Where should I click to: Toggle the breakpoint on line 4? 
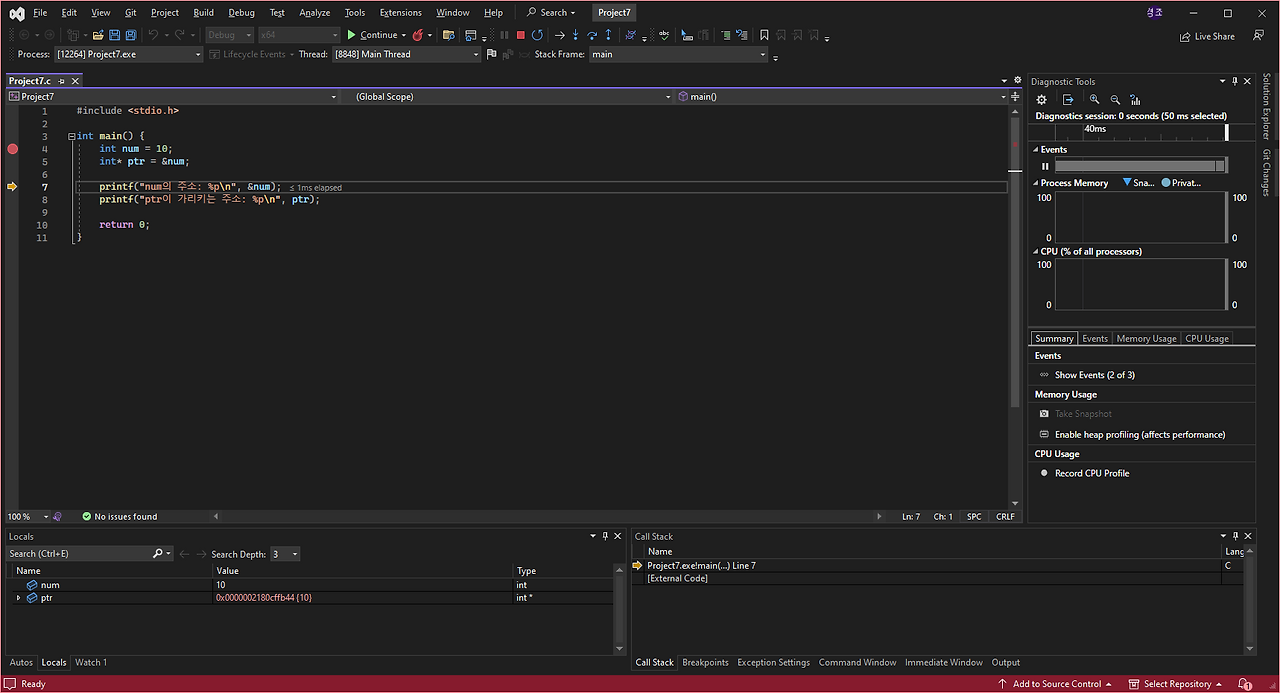pos(12,148)
